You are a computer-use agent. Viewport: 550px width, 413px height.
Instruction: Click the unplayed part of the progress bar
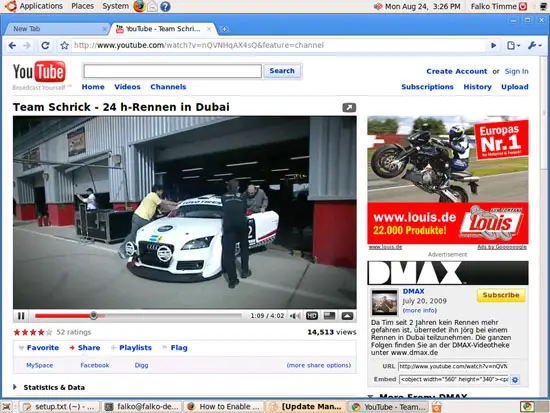[172, 316]
